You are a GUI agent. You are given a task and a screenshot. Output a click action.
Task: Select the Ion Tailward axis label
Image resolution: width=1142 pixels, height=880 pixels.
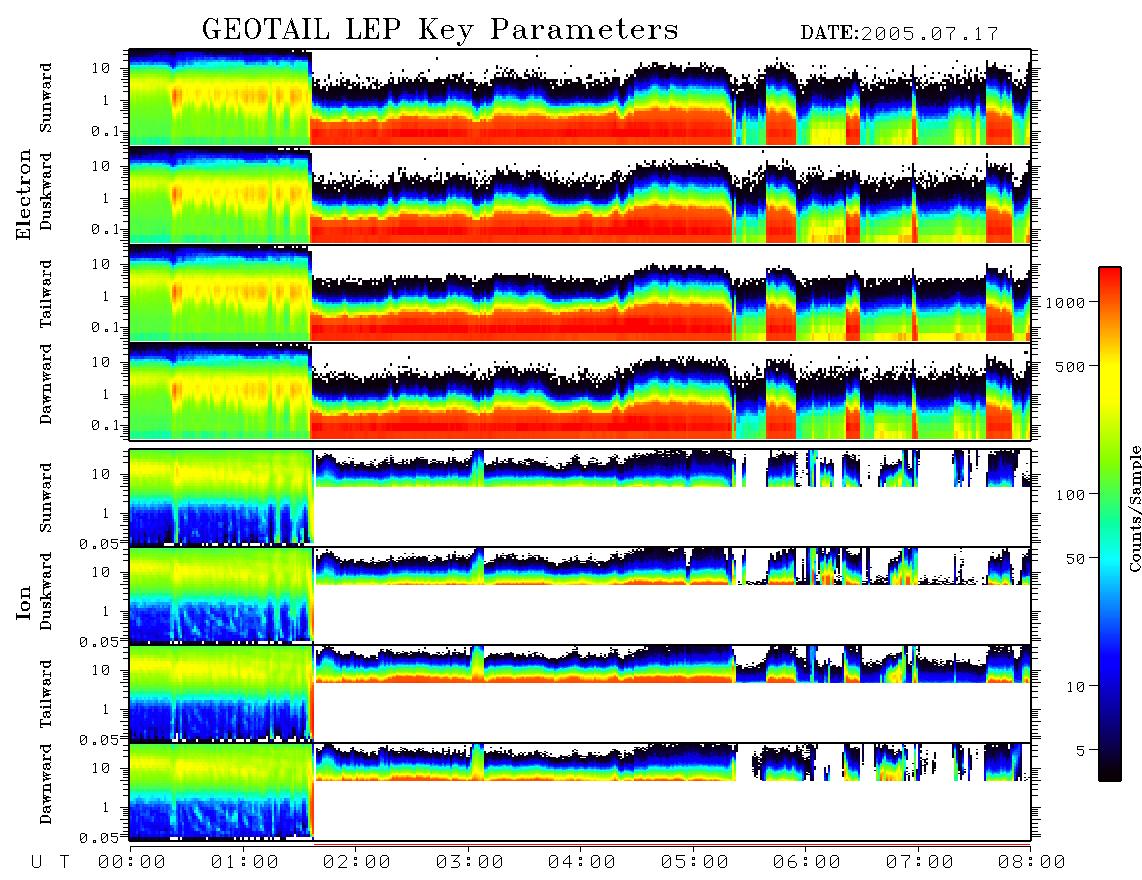tap(46, 694)
